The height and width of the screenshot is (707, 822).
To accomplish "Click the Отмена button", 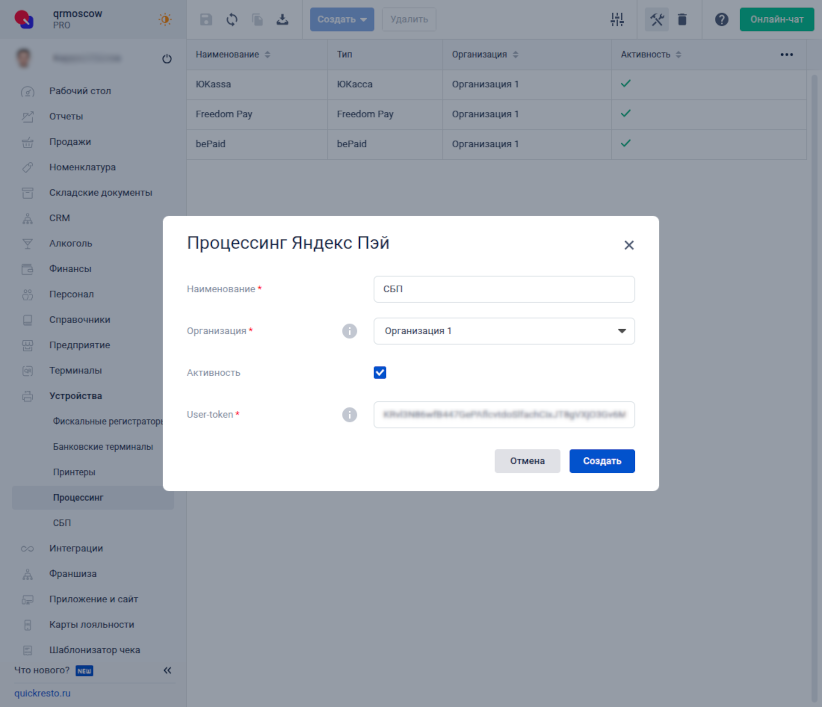I will click(527, 461).
